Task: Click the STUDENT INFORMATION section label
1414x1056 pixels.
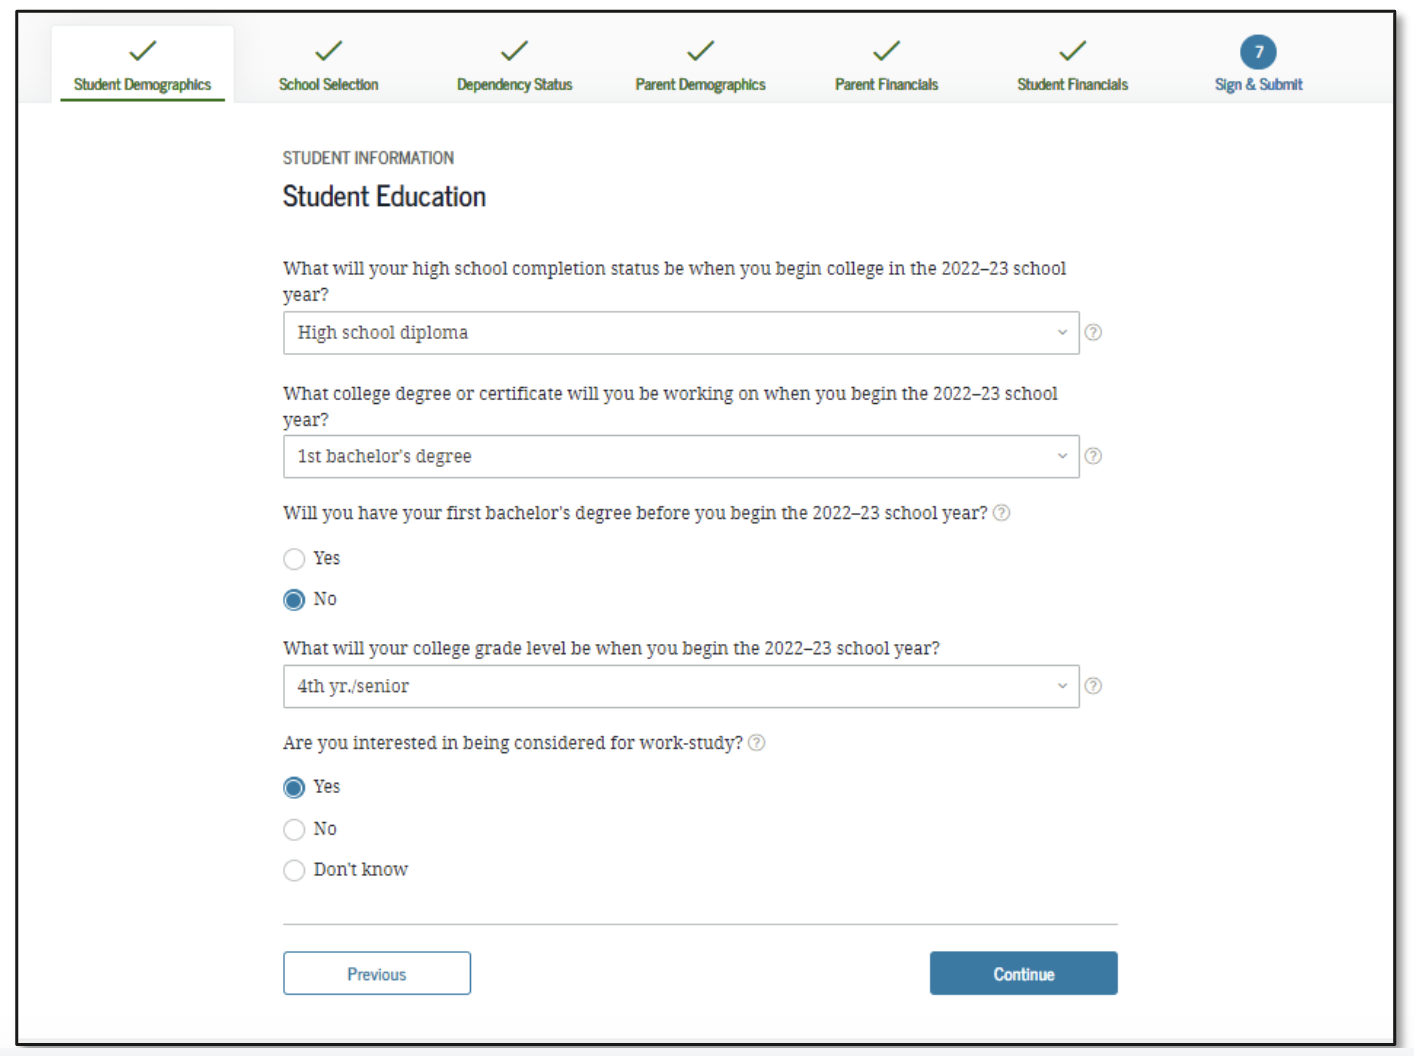Action: (x=368, y=158)
